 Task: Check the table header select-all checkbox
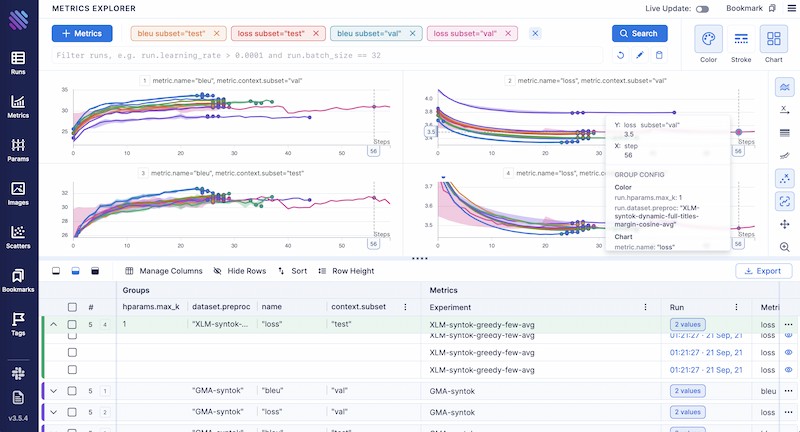click(x=71, y=308)
